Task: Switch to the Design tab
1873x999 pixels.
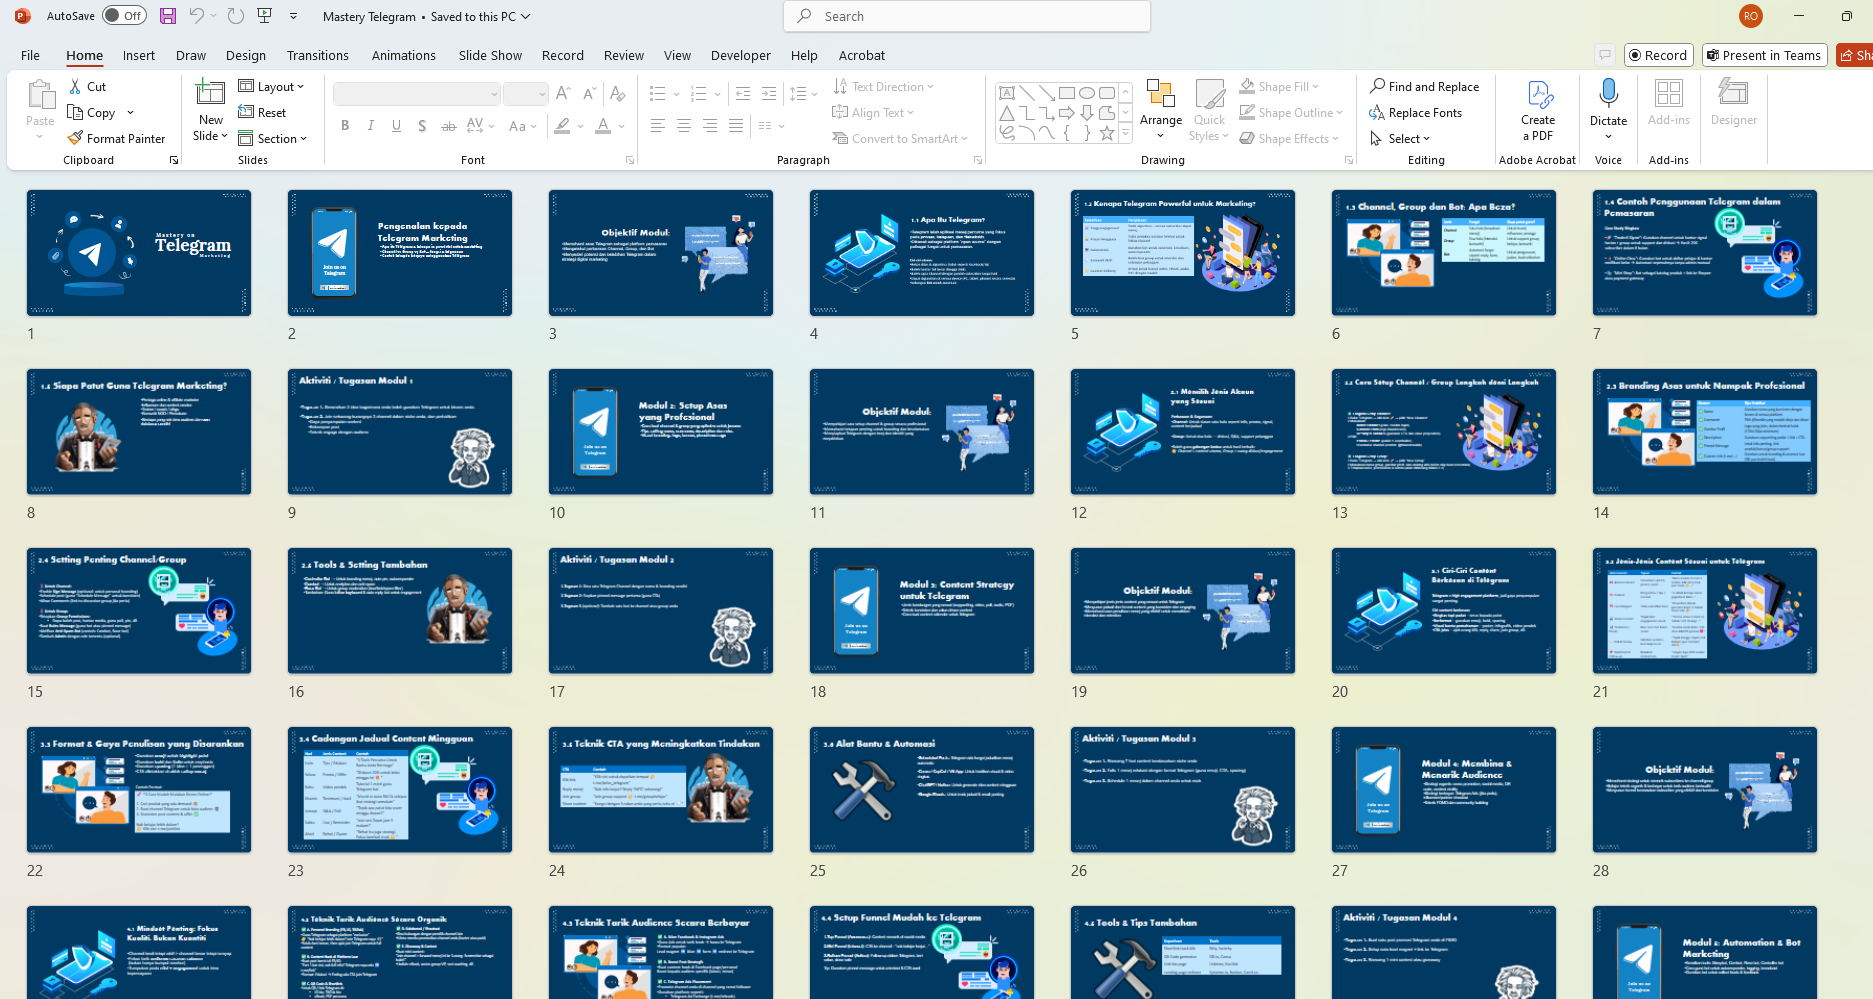Action: [x=246, y=55]
